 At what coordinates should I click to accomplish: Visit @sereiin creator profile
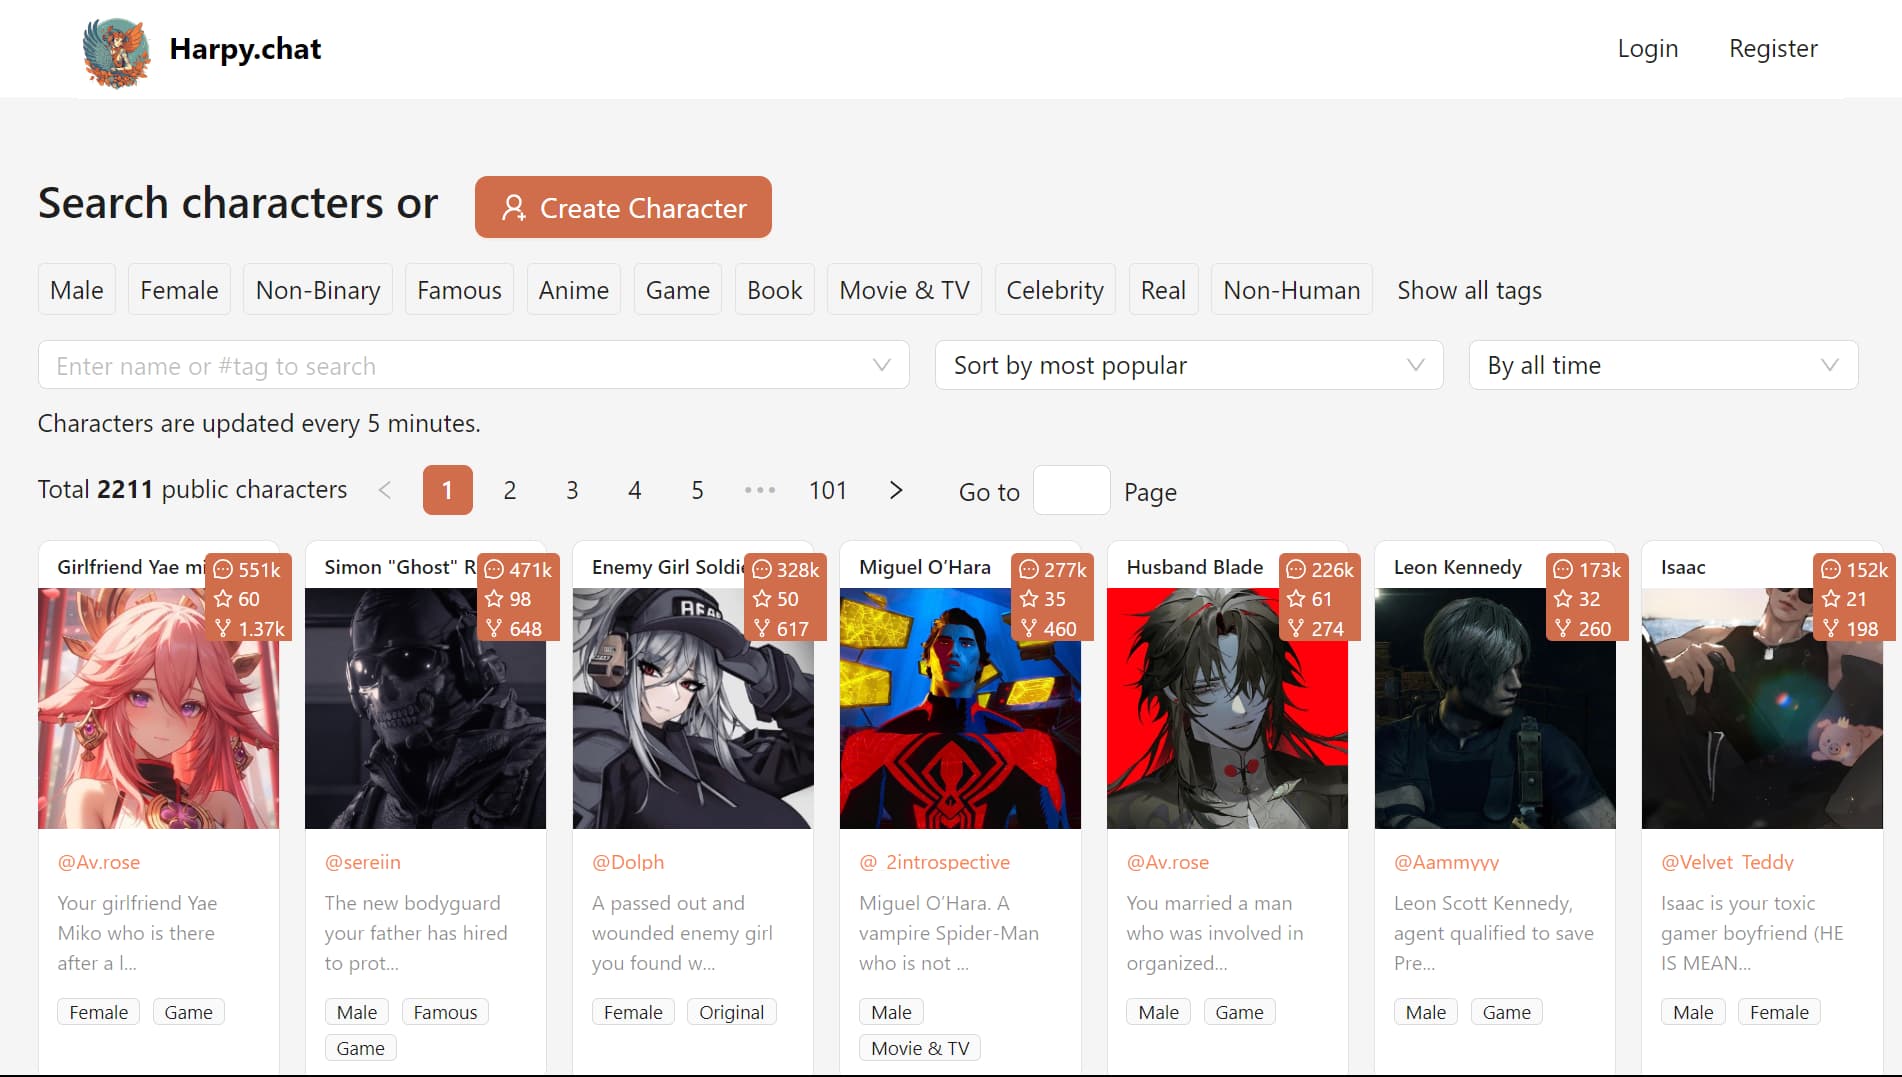pyautogui.click(x=362, y=862)
